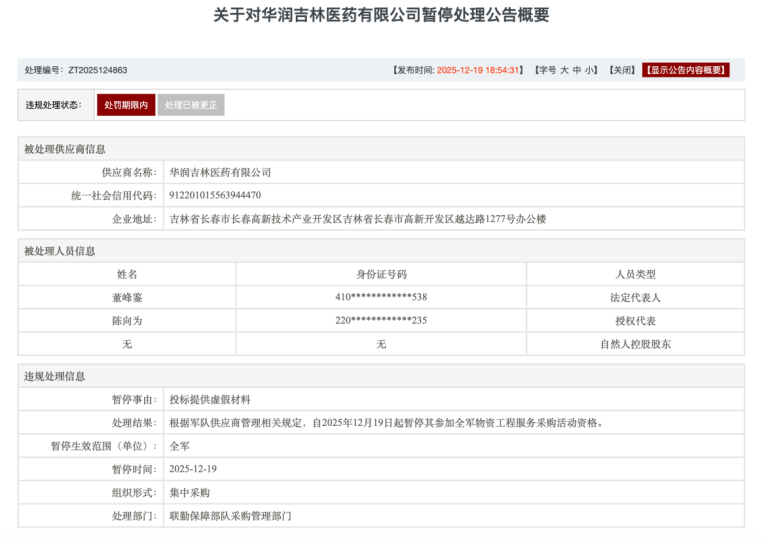Click the processing department 联勤保障部队采购管理部门

point(231,516)
